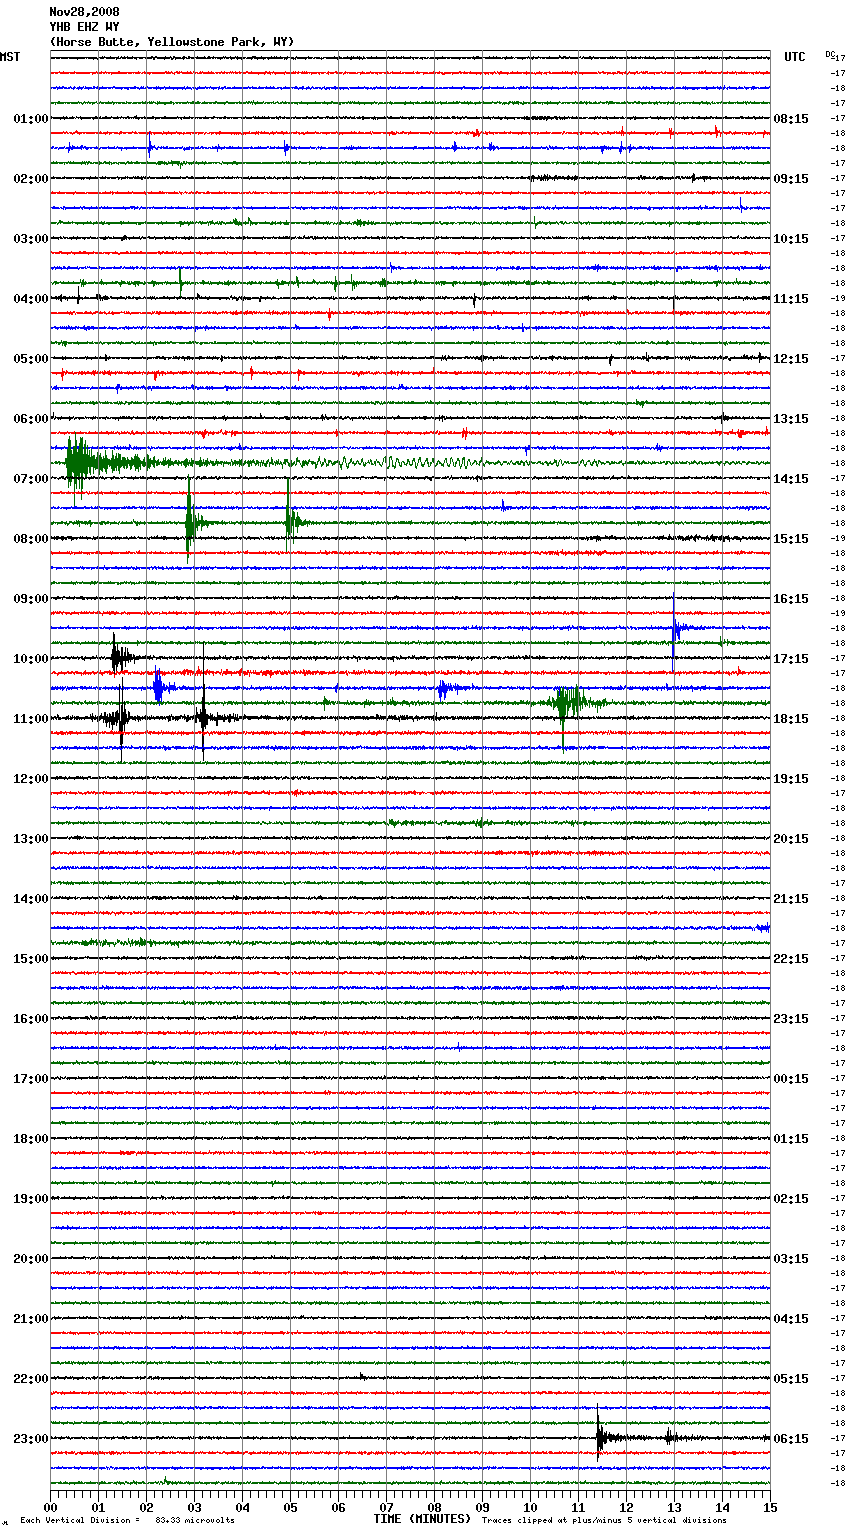The height and width of the screenshot is (1534, 850).
Task: Select the 11:00 MST time label
Action: (x=31, y=719)
